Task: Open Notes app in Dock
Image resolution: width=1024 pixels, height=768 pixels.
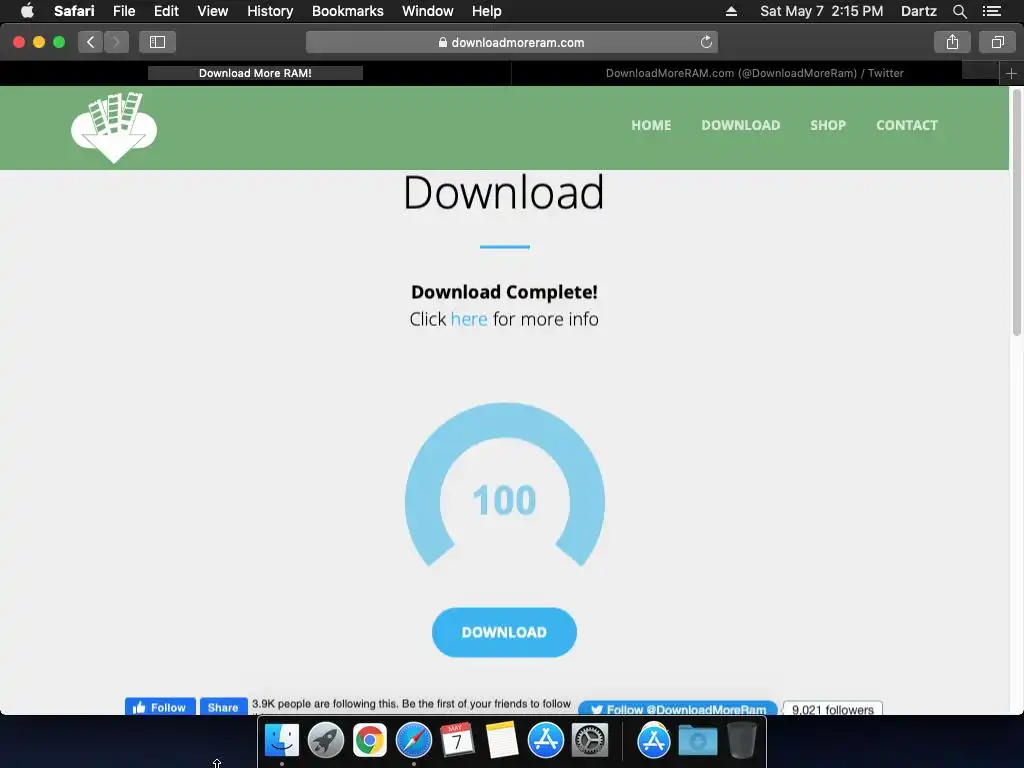Action: [x=502, y=740]
